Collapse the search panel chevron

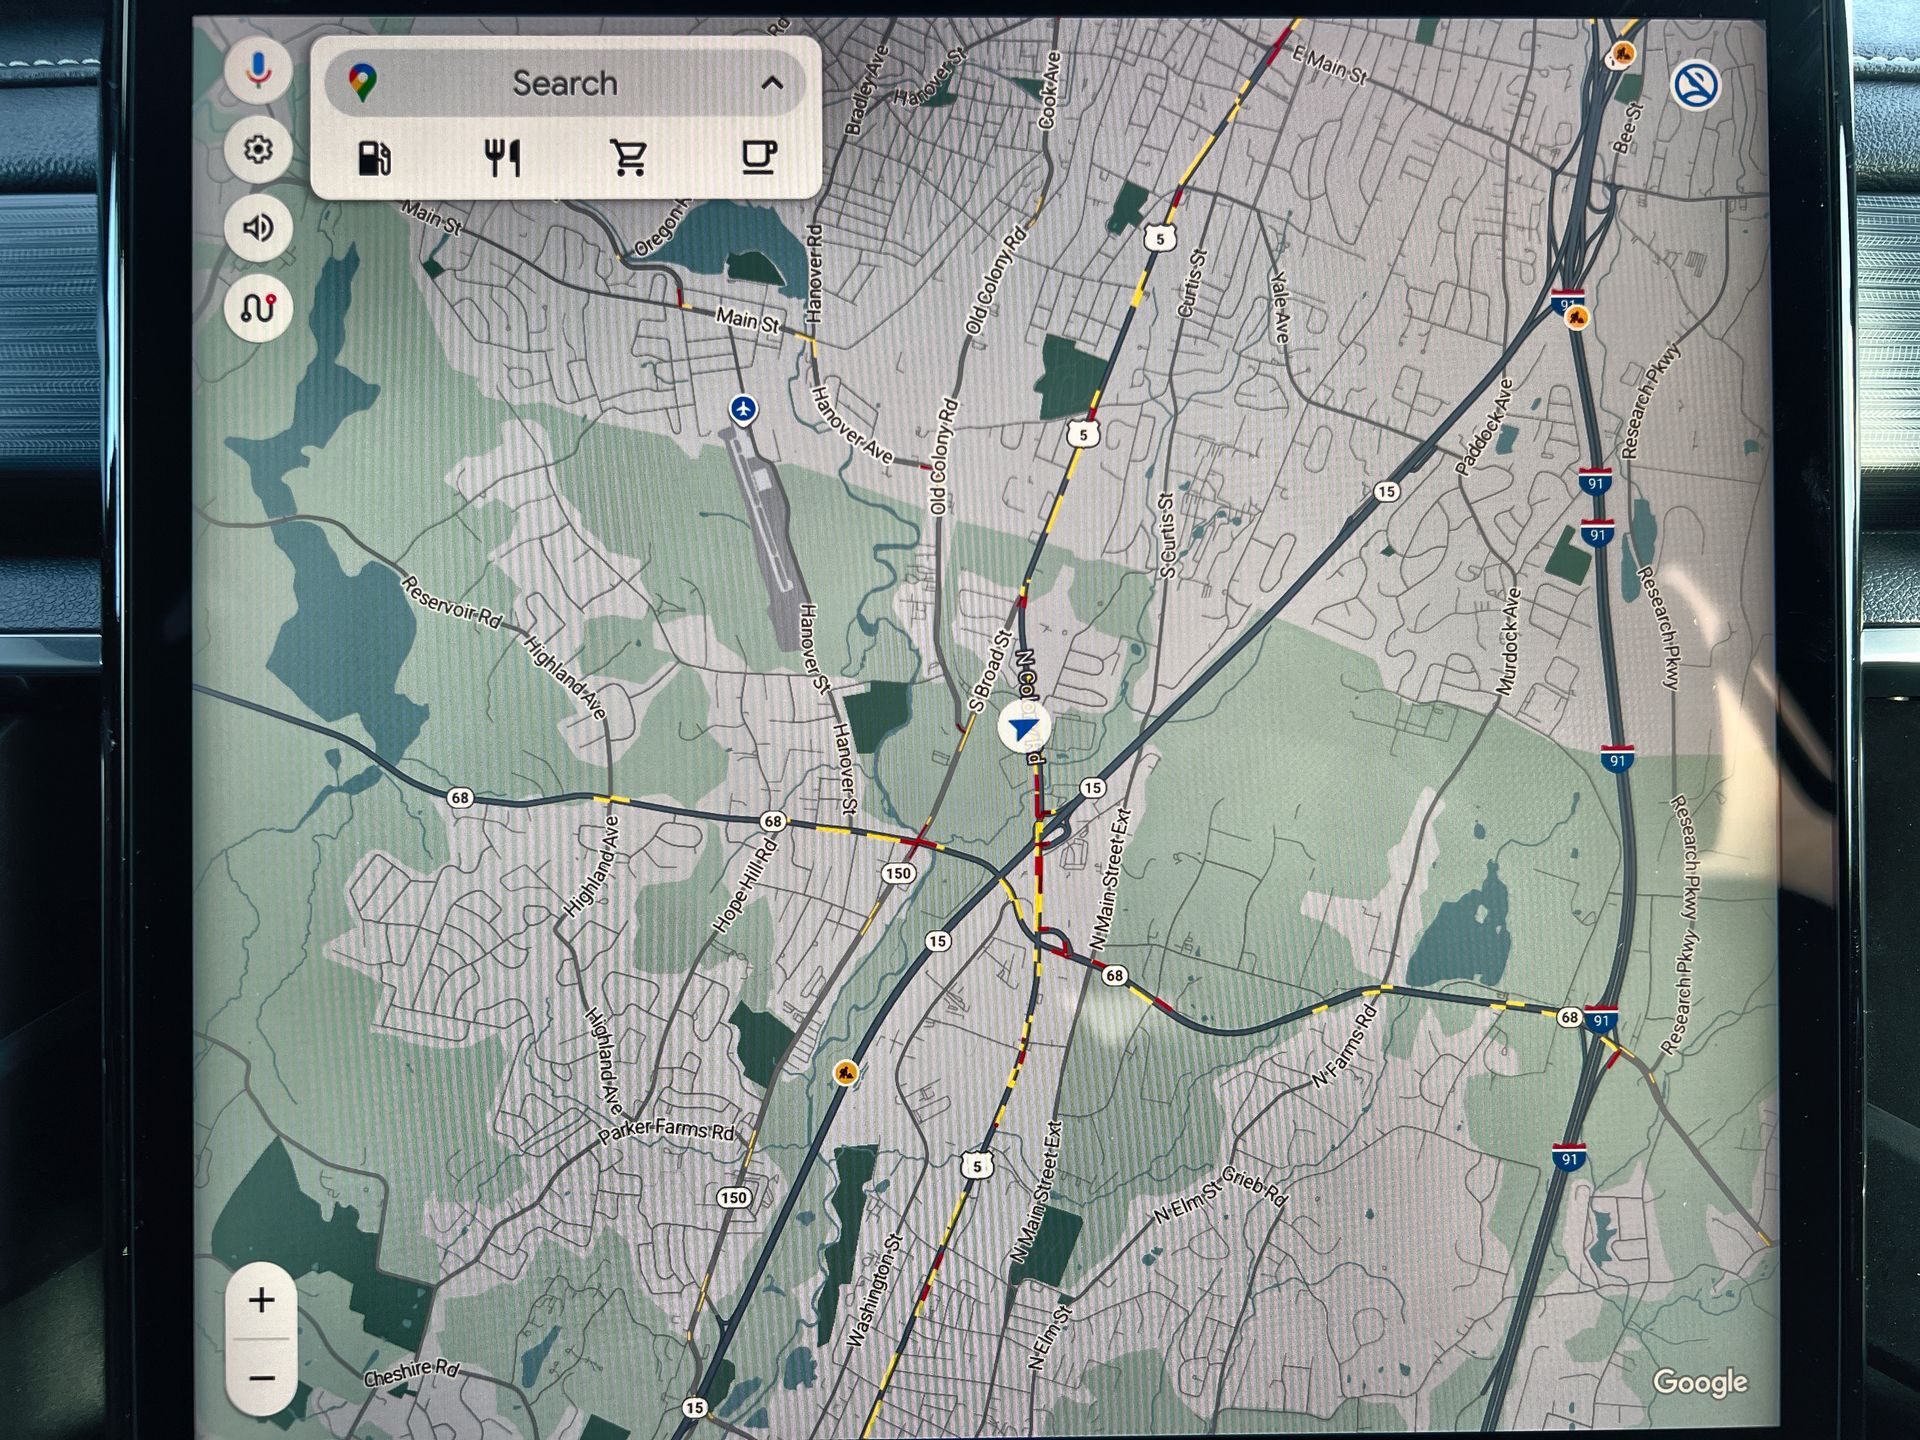(772, 84)
